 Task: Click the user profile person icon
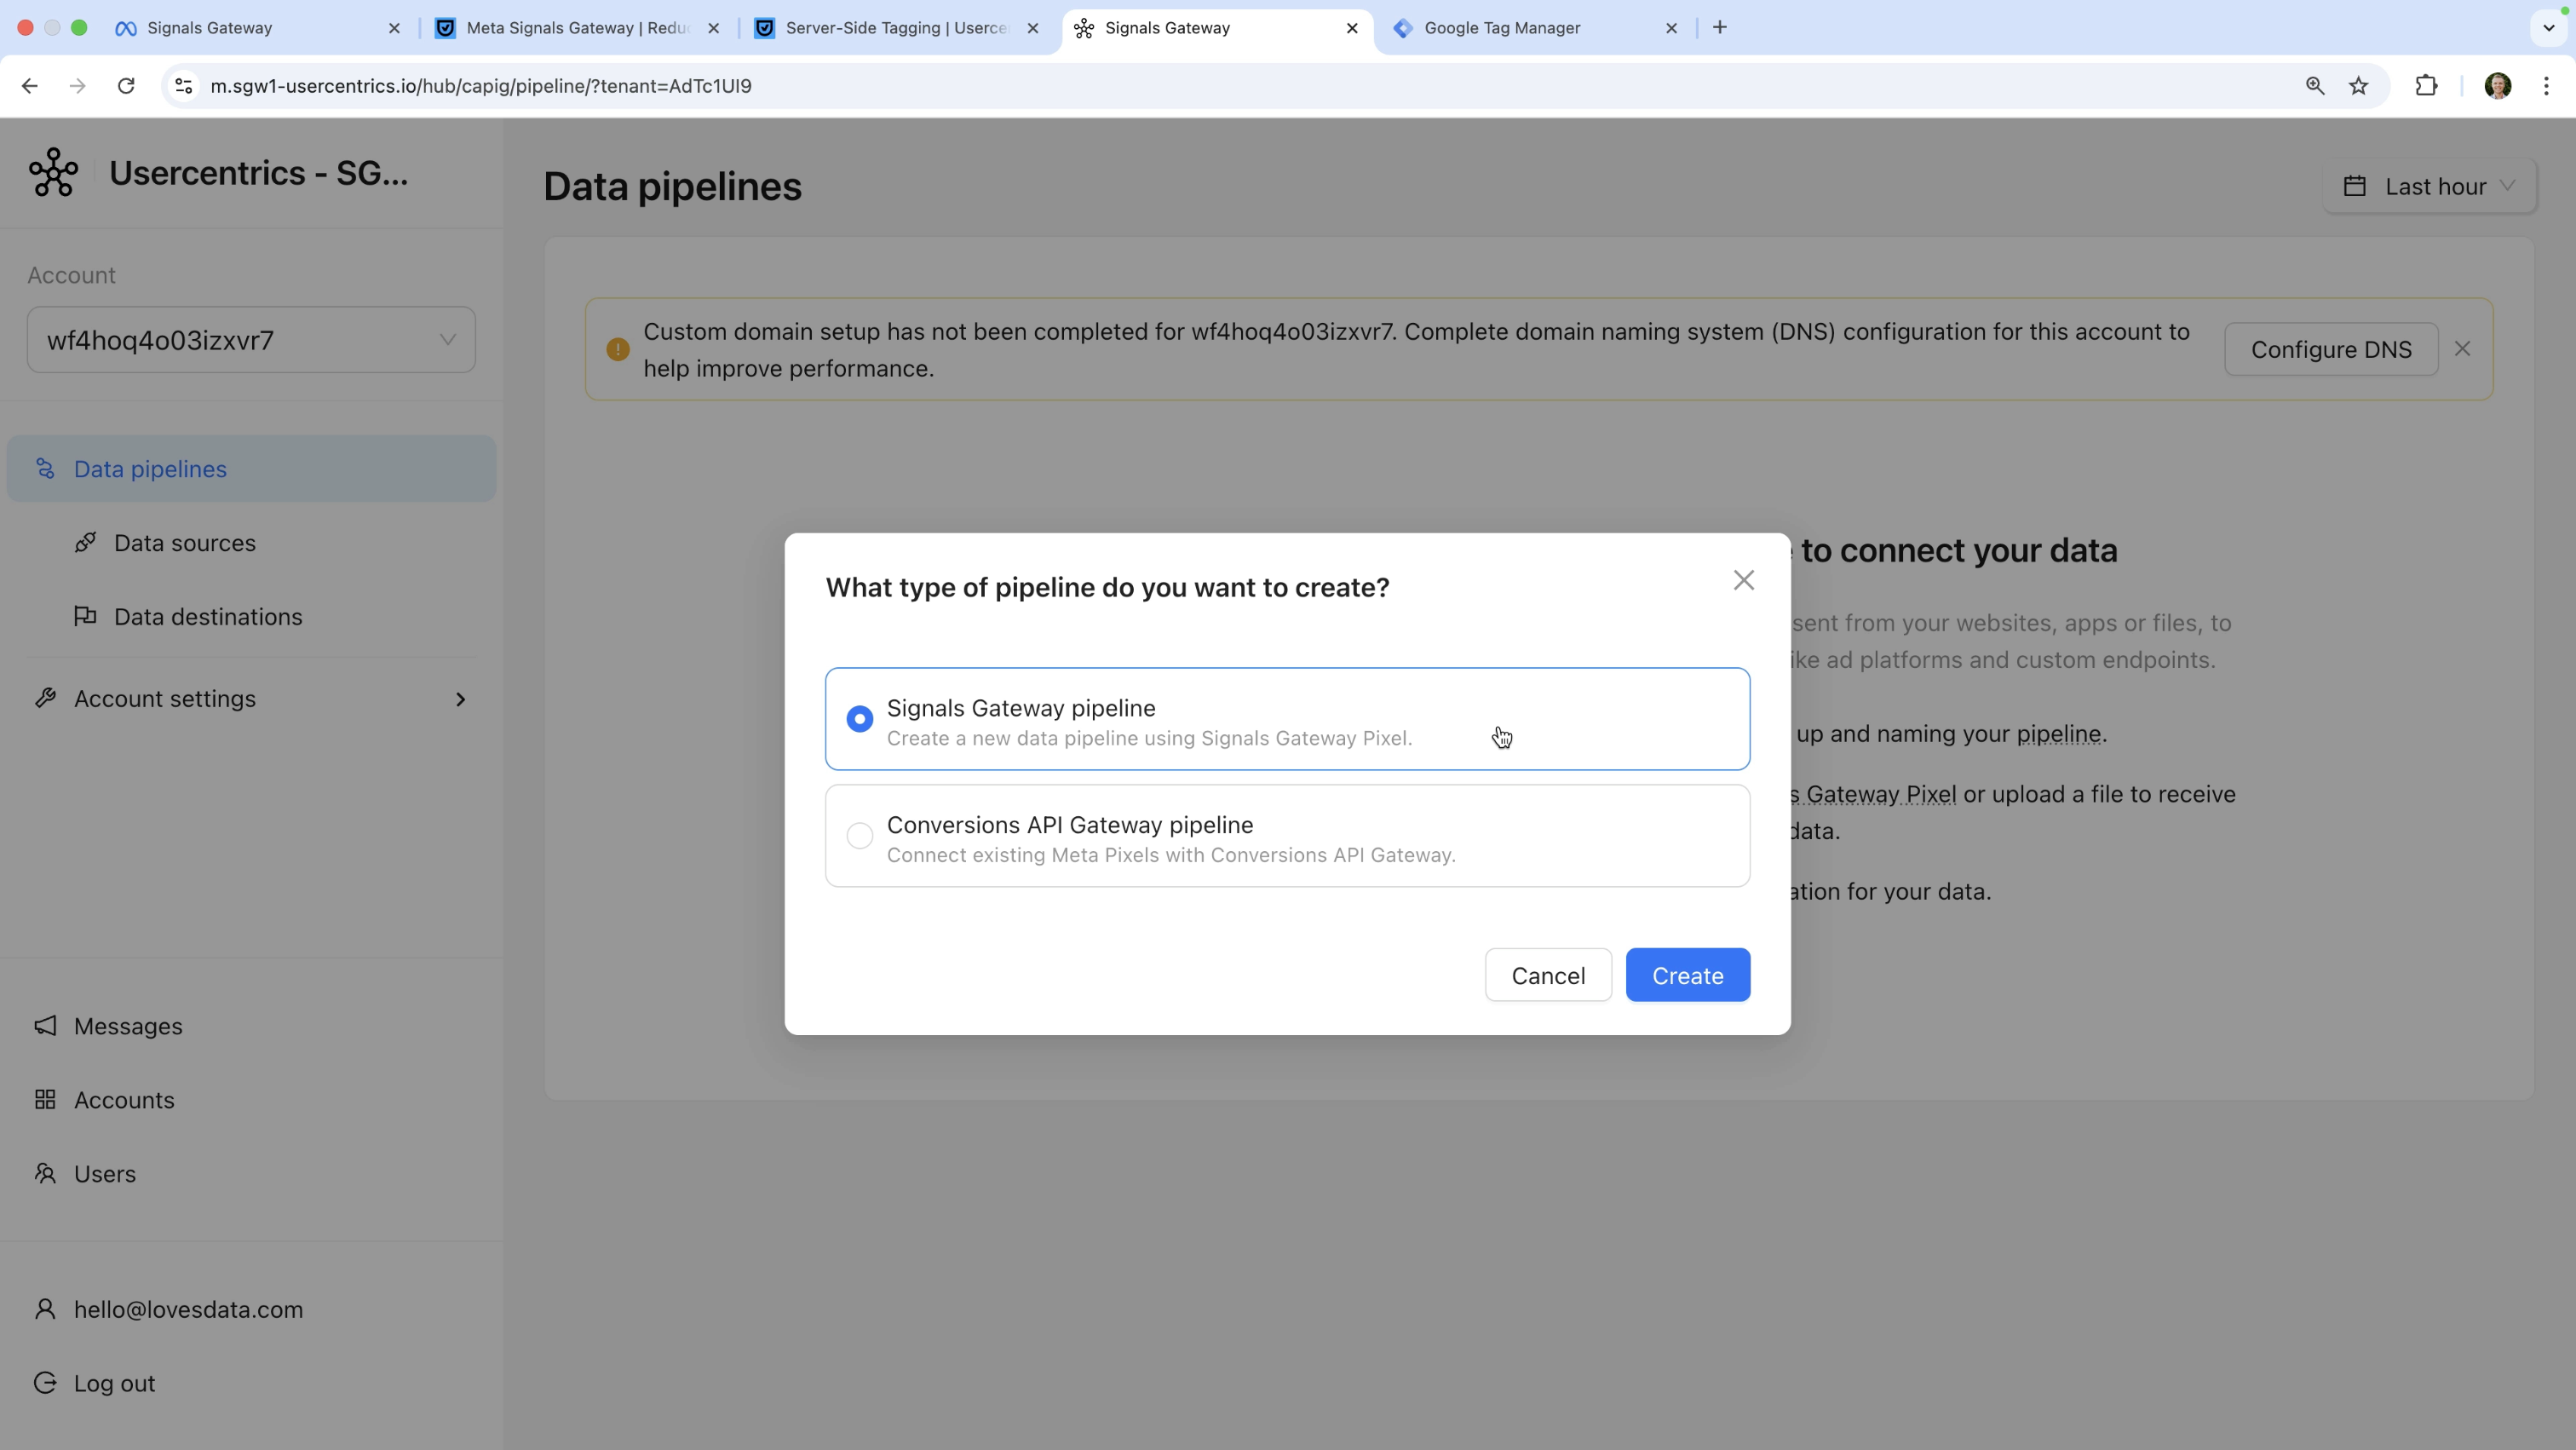[x=45, y=1309]
